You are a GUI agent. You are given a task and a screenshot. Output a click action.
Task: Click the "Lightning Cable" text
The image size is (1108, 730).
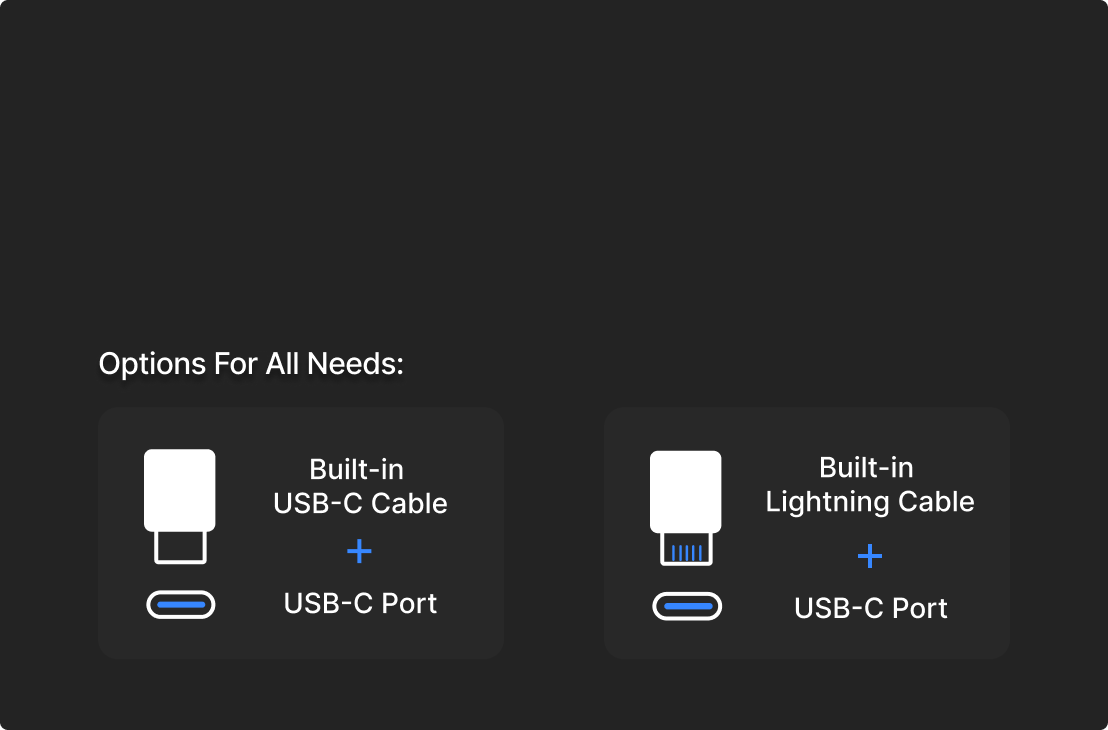[870, 501]
